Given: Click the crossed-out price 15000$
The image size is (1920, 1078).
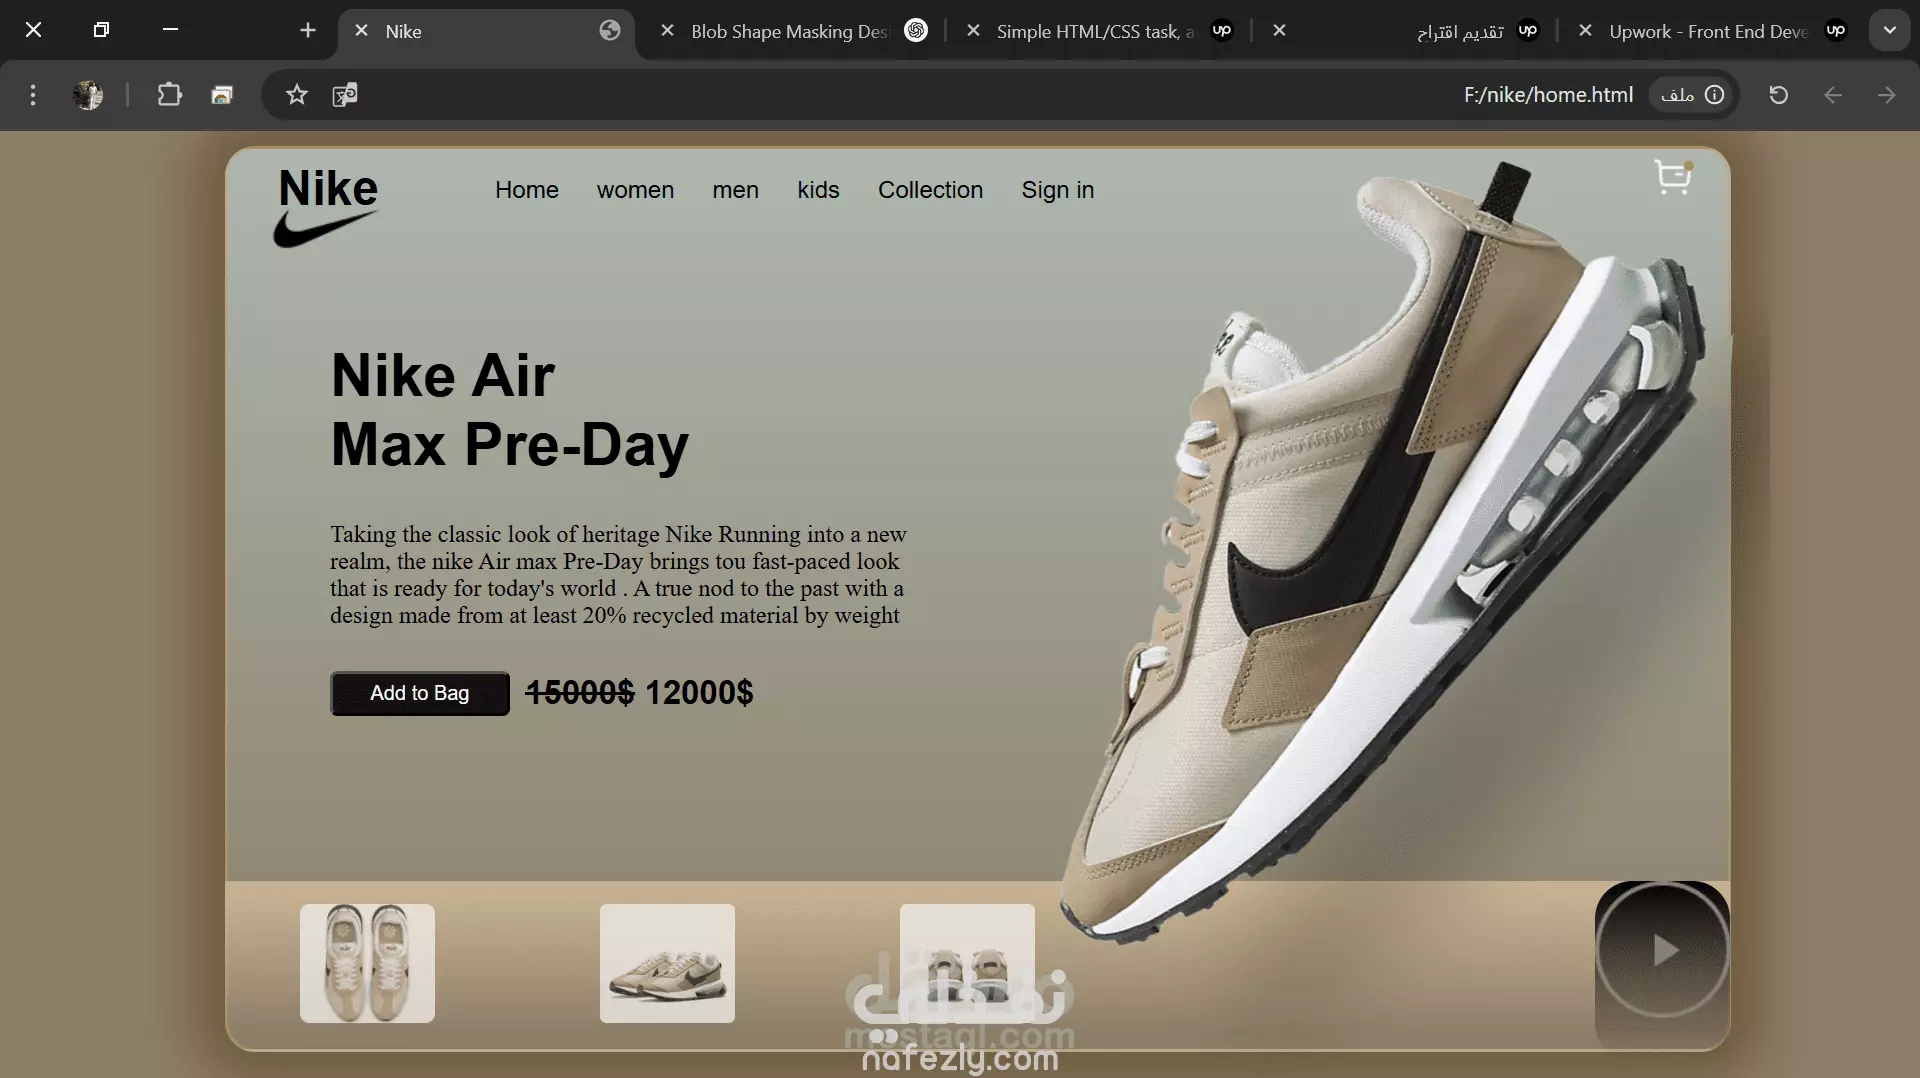Looking at the screenshot, I should (580, 692).
